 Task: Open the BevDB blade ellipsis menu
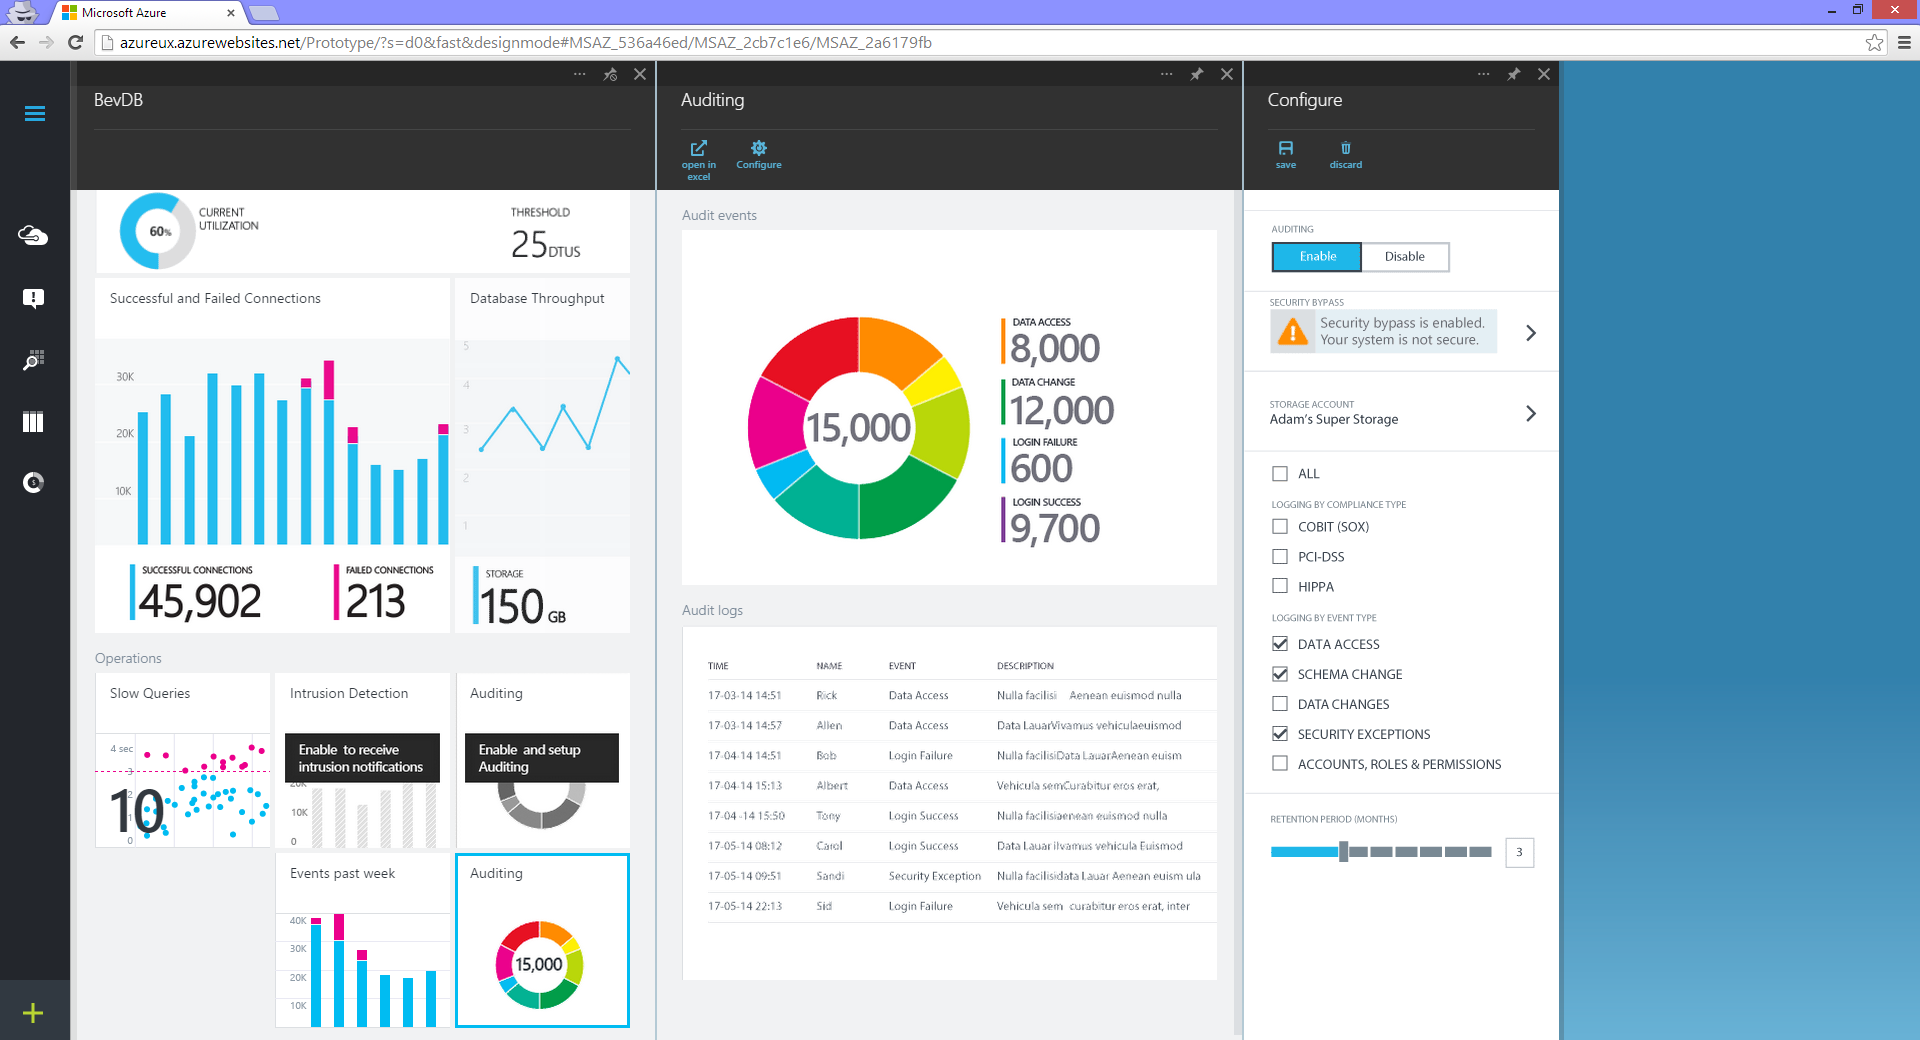580,74
